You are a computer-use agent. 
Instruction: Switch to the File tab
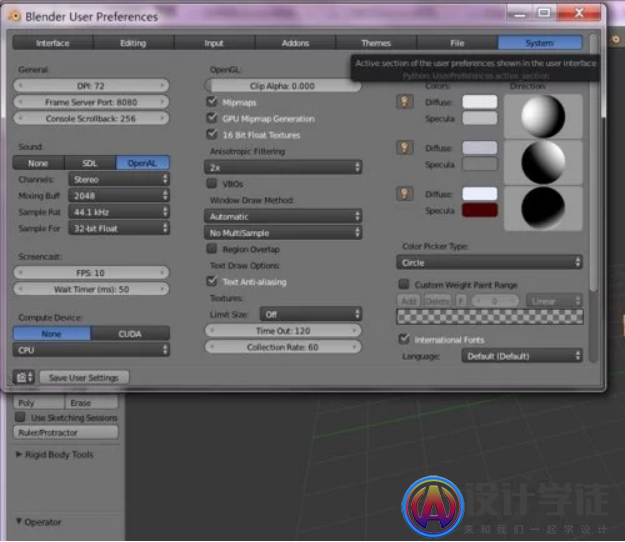457,43
